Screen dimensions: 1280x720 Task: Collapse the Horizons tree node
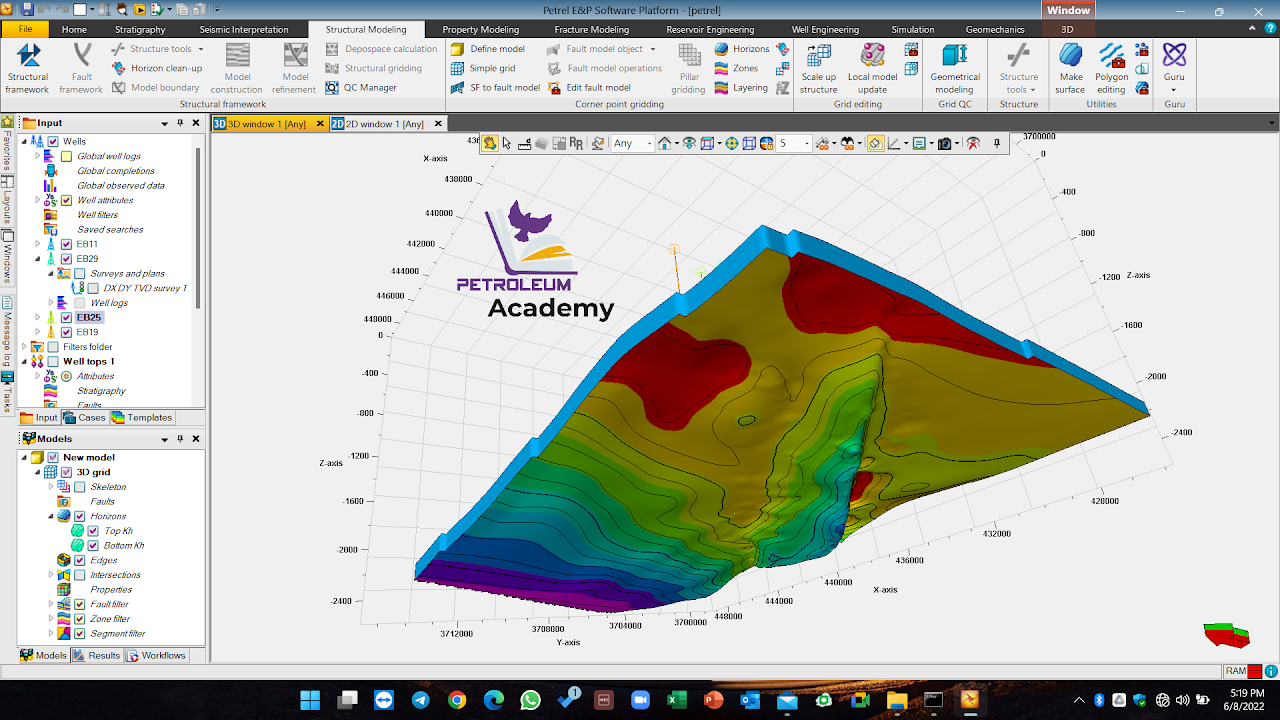pos(51,516)
